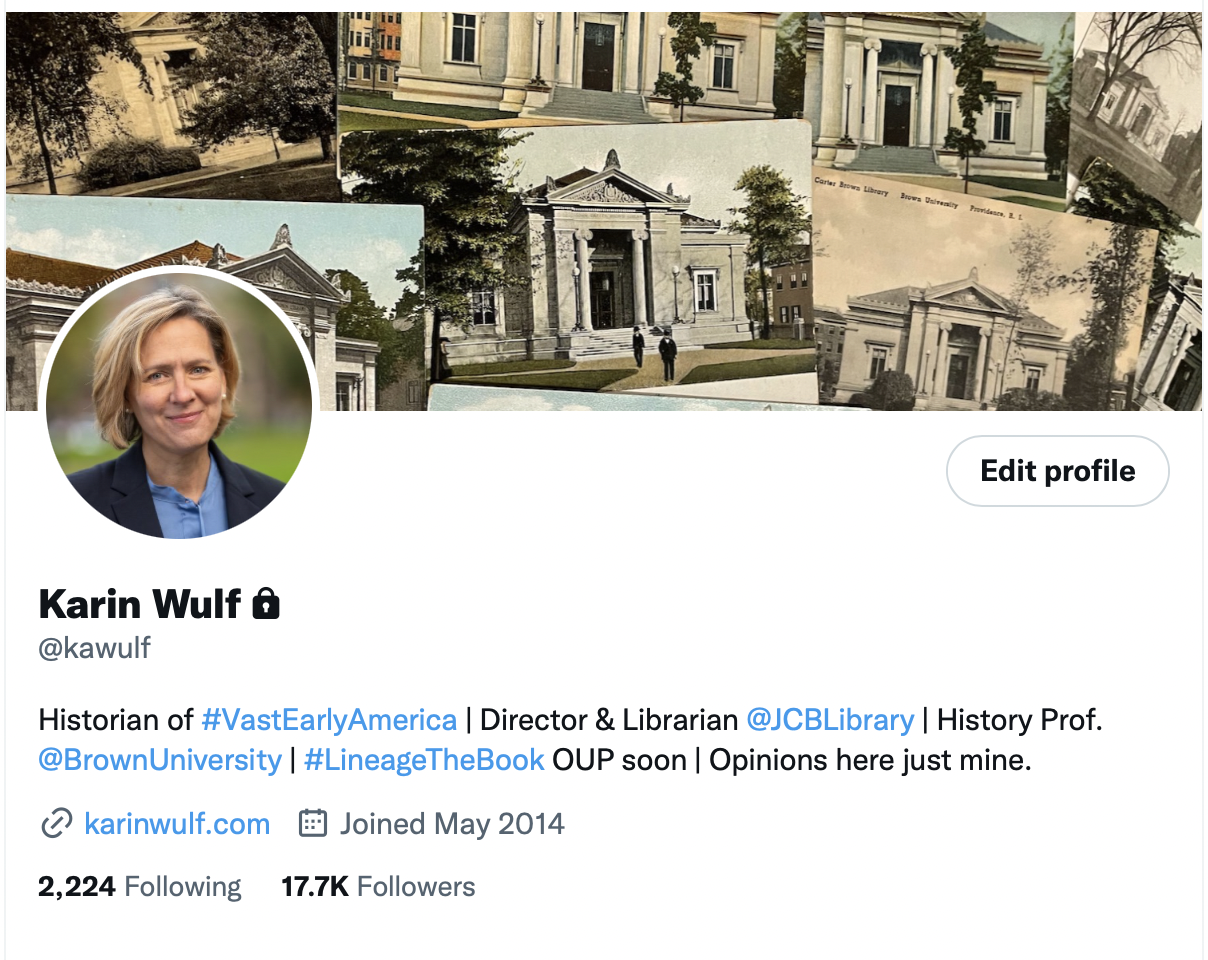
Task: Open the karinwulf.com website link
Action: (177, 824)
